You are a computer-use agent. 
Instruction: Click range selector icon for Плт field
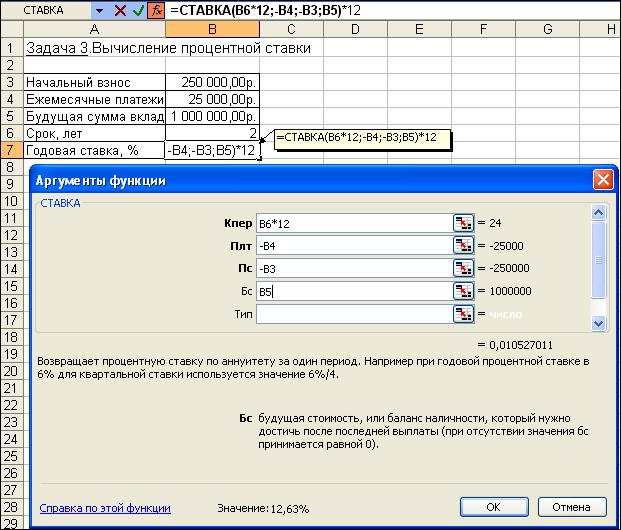click(x=463, y=245)
